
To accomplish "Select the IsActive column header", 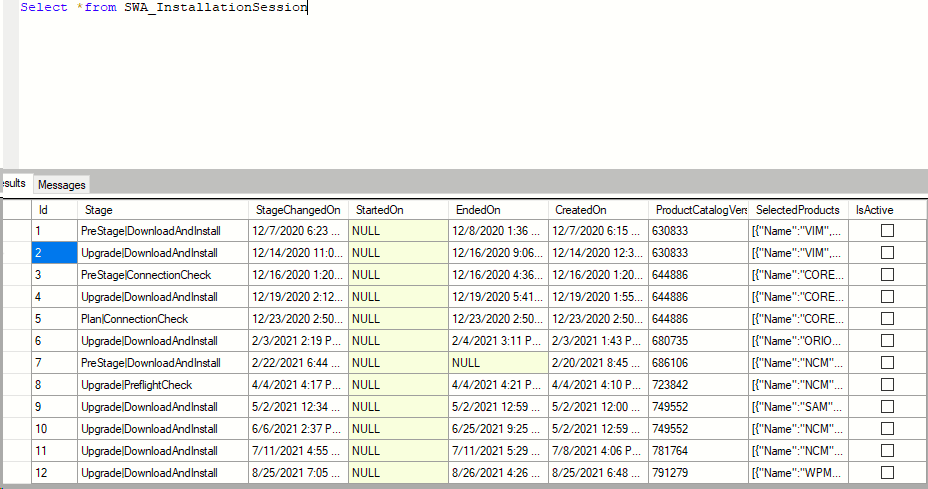I will (887, 210).
